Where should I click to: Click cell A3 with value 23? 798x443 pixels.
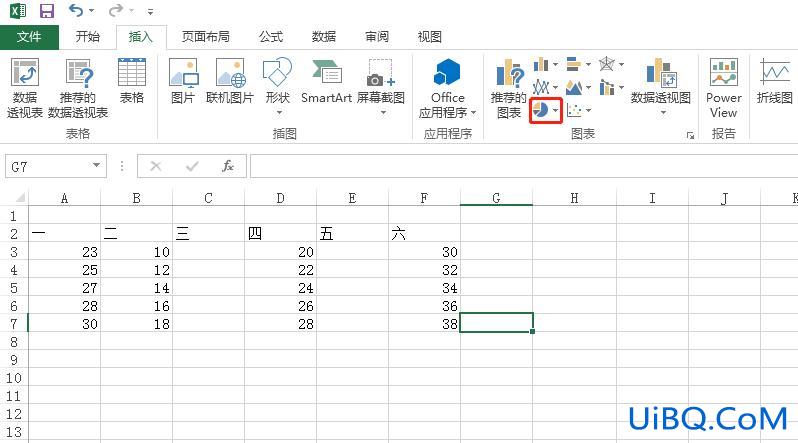tap(64, 252)
